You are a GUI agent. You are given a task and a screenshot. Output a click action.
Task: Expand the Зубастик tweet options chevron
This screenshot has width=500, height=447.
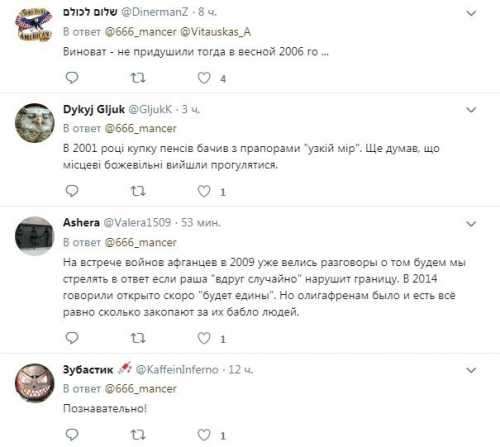471,370
